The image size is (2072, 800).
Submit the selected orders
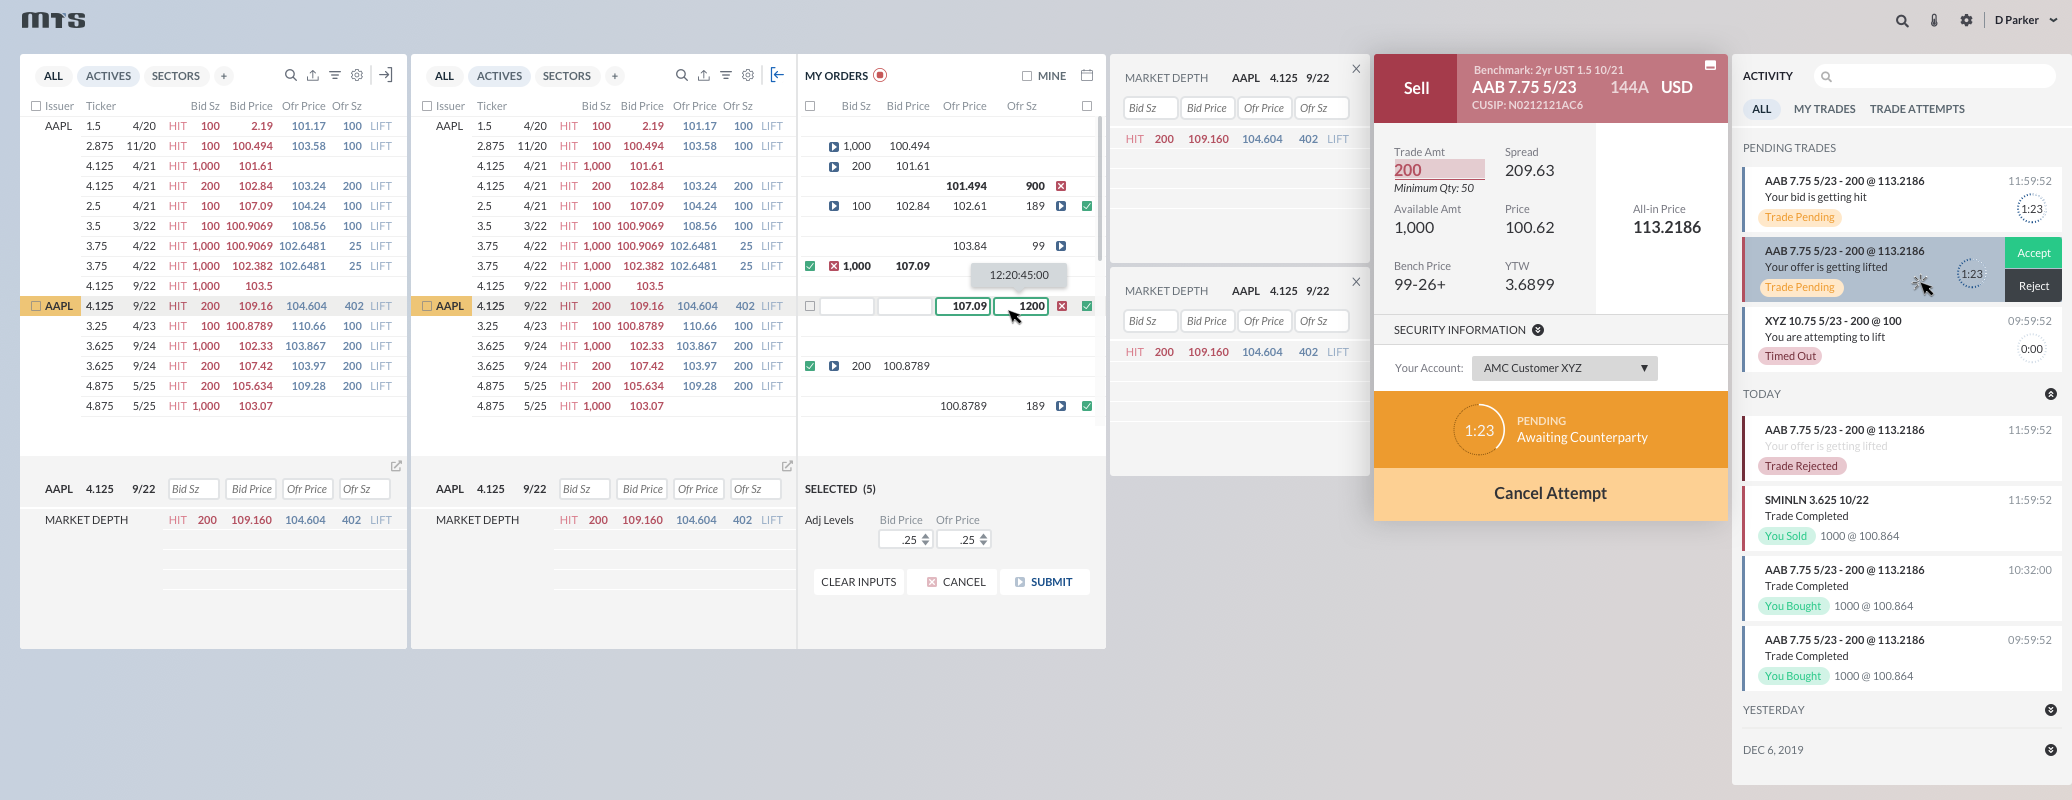1043,582
